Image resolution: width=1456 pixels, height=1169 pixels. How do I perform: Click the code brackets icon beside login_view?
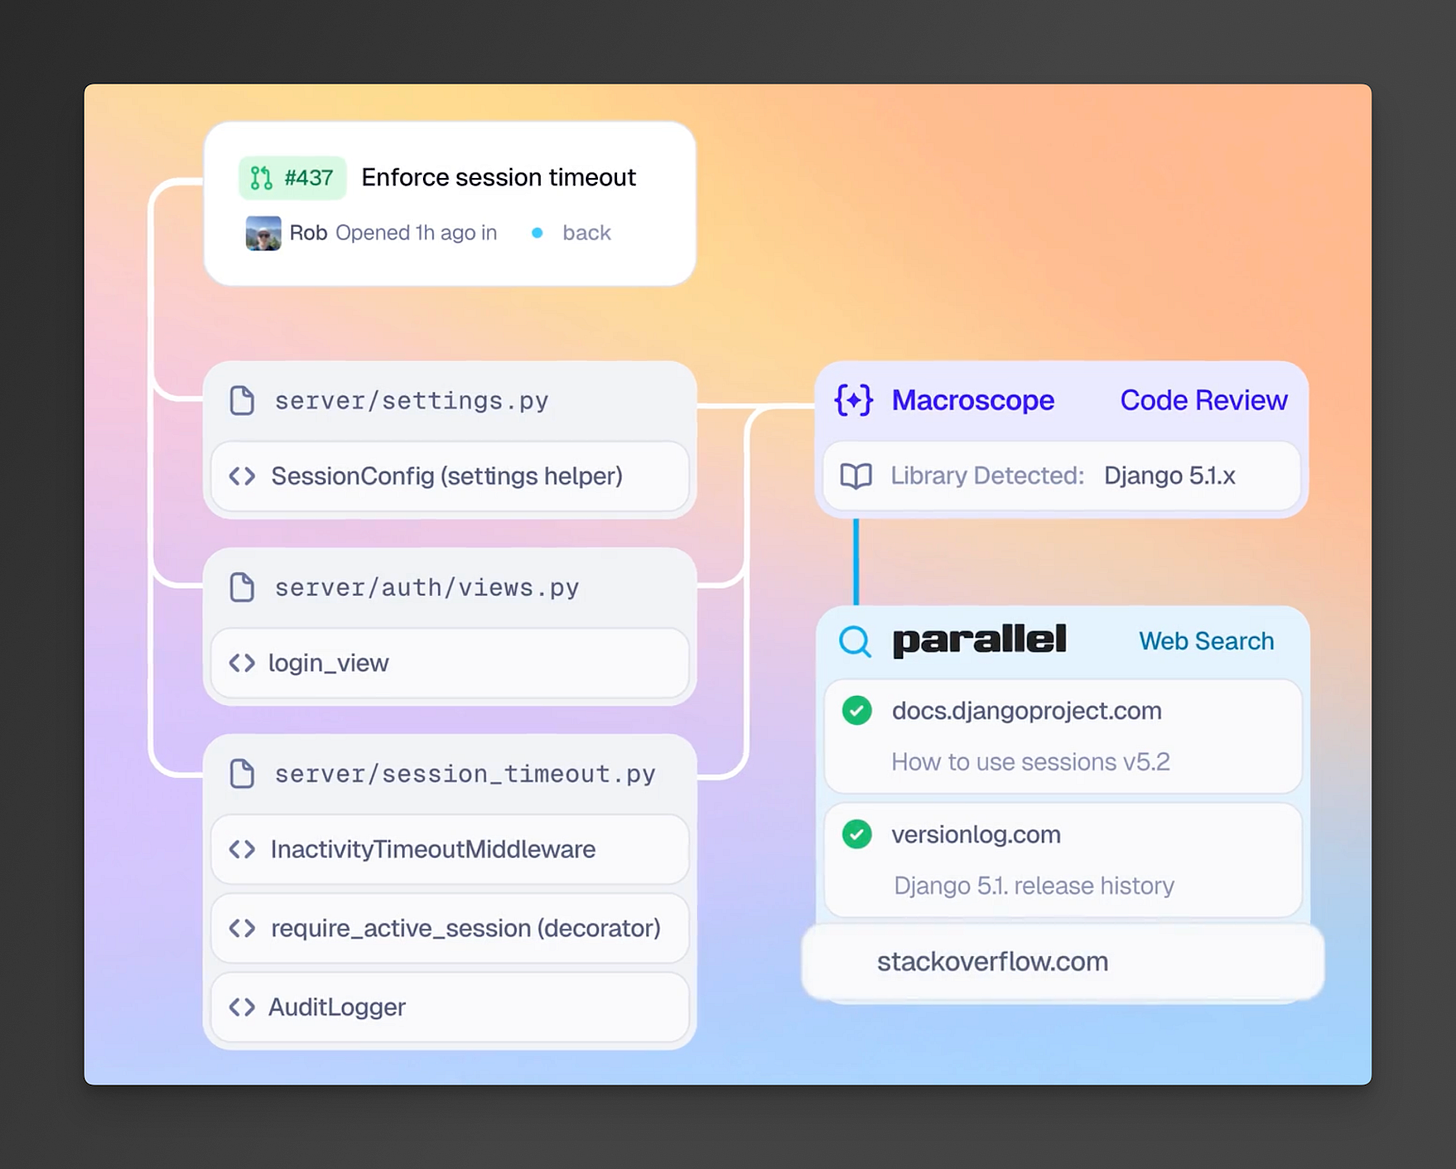tap(242, 663)
